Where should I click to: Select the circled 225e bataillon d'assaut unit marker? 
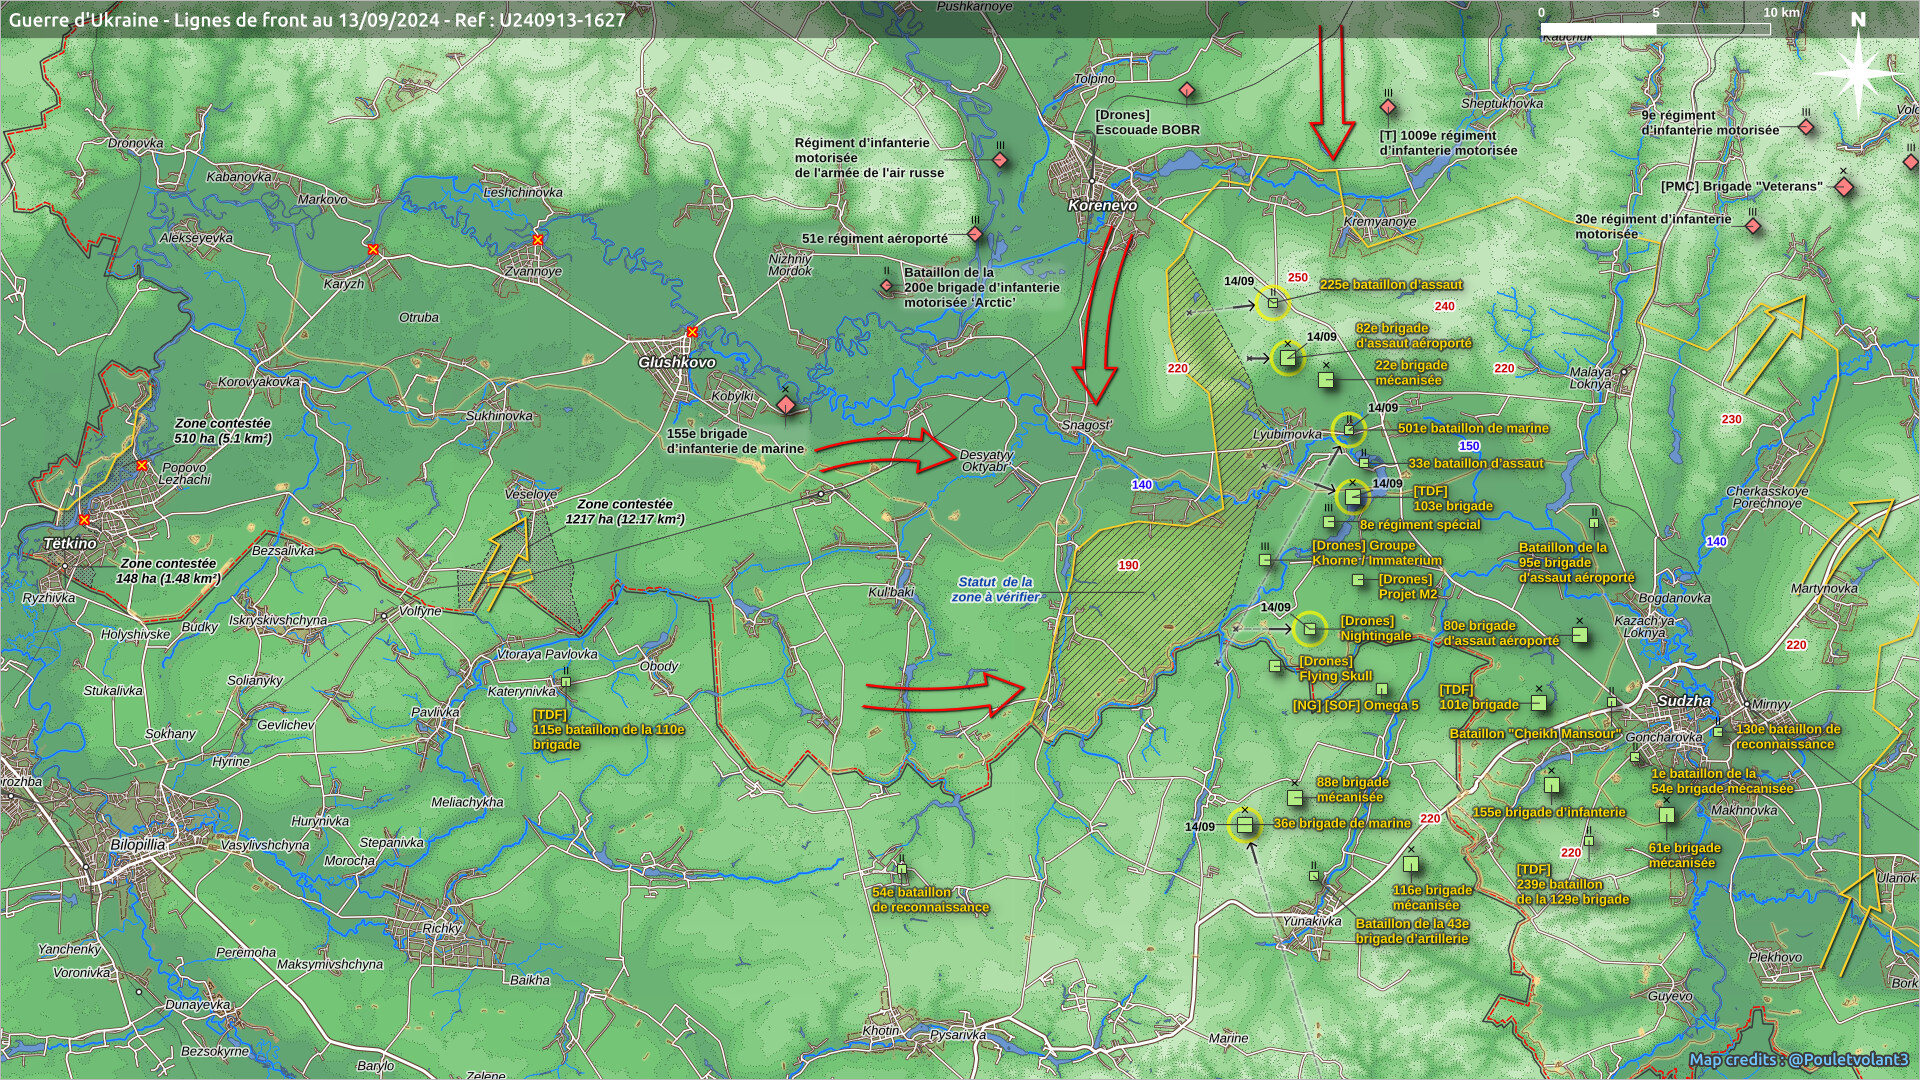point(1272,302)
